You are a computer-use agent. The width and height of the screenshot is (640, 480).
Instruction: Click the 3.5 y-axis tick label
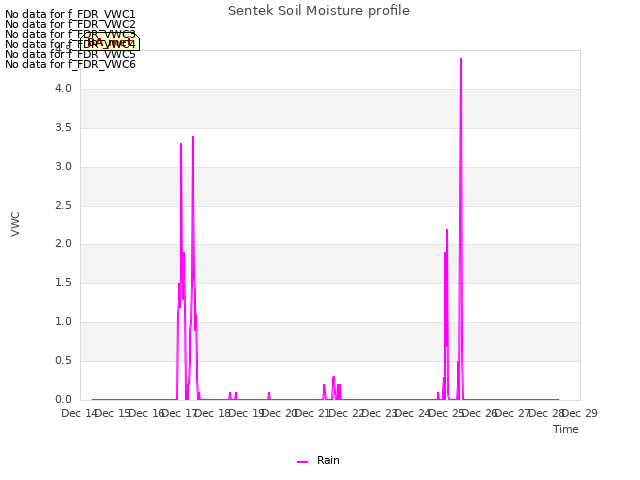pos(64,128)
